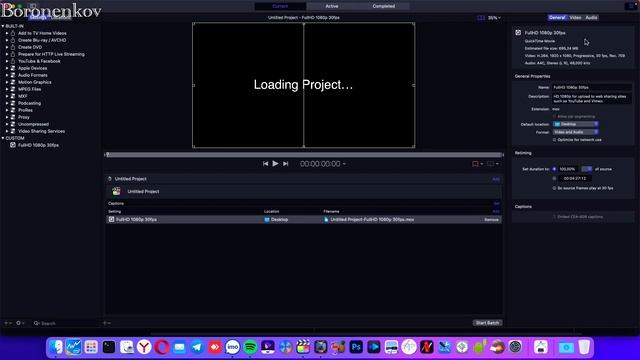Open the Default location dropdown
This screenshot has height=360, width=640.
[576, 124]
